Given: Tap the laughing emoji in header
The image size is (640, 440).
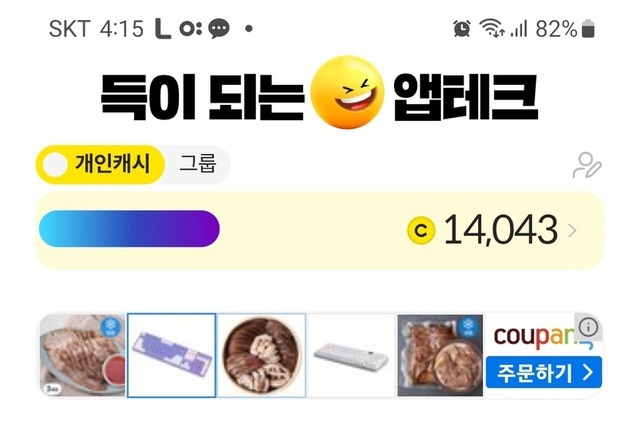Looking at the screenshot, I should point(348,97).
